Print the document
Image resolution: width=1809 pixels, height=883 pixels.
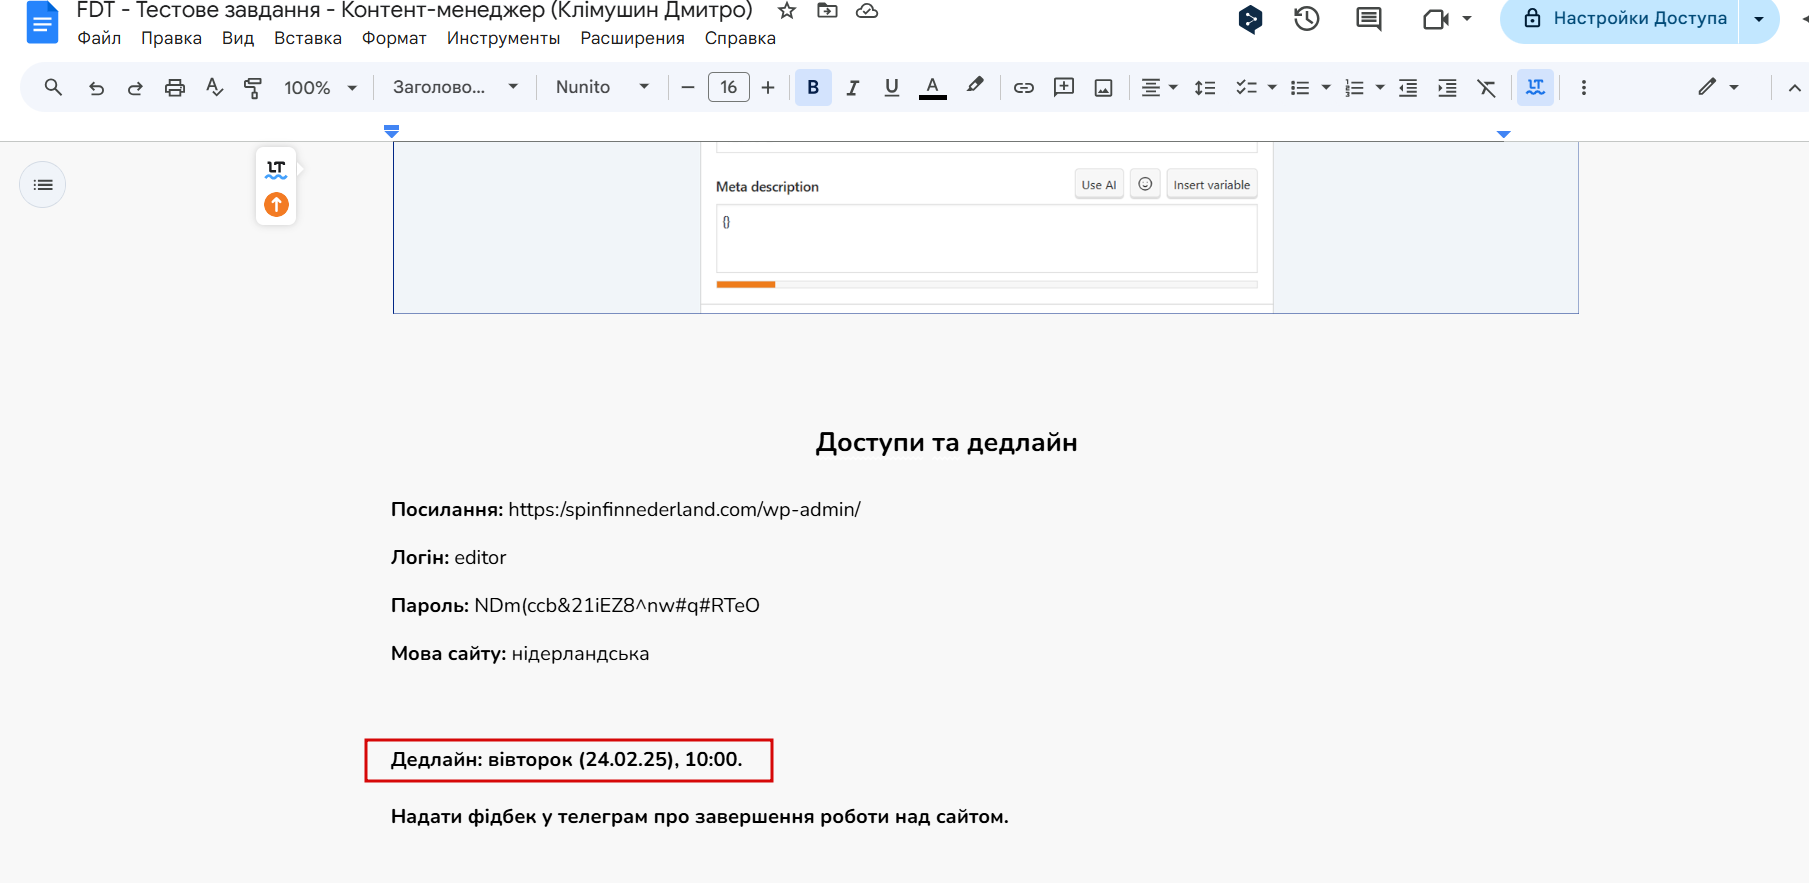[175, 88]
